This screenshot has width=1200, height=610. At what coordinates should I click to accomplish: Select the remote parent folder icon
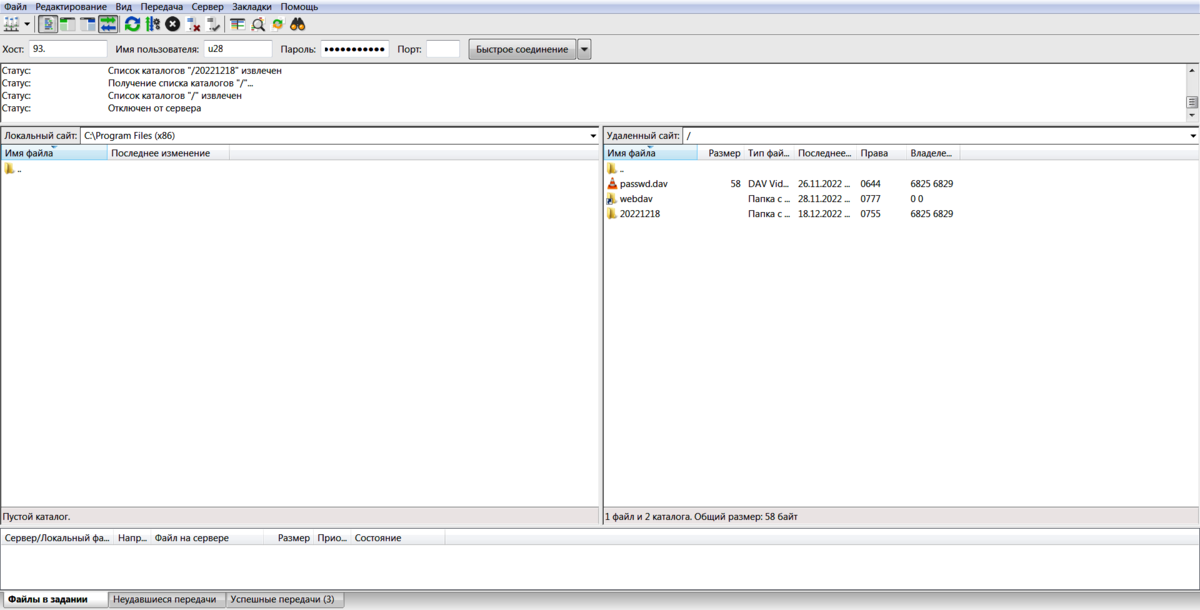pos(612,169)
